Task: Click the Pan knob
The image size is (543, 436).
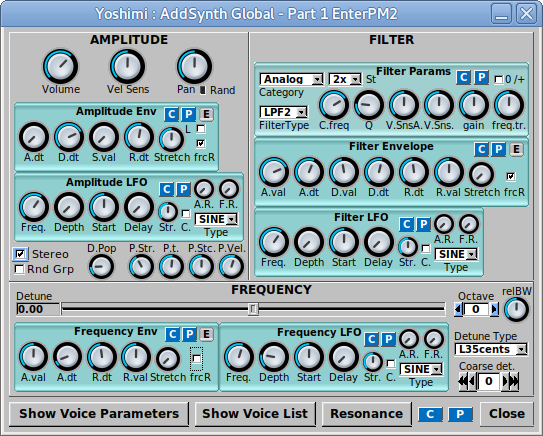Action: [x=194, y=66]
